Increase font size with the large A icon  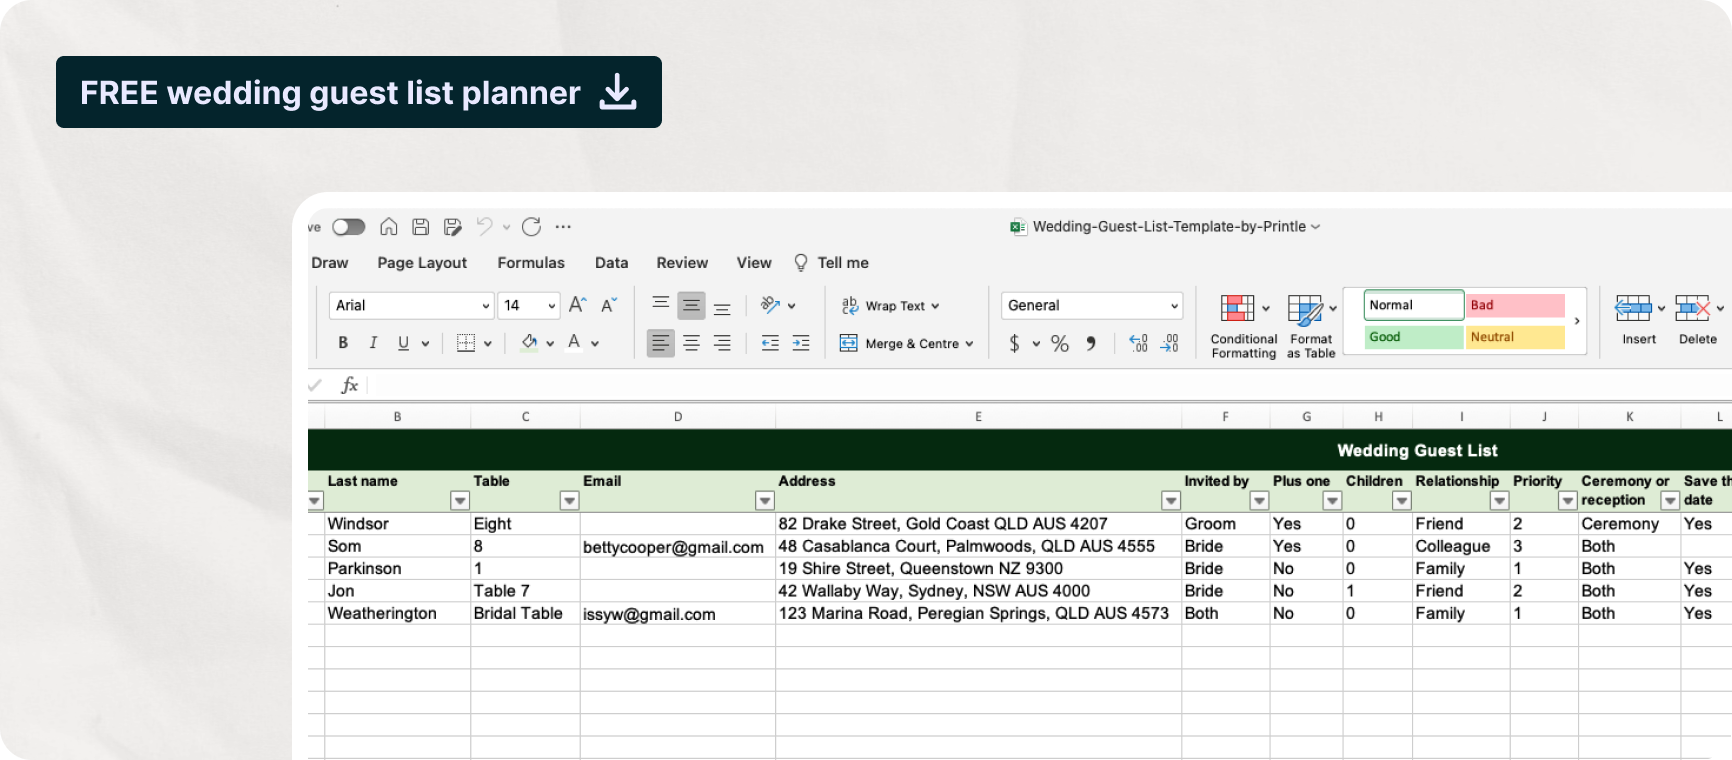pyautogui.click(x=577, y=305)
